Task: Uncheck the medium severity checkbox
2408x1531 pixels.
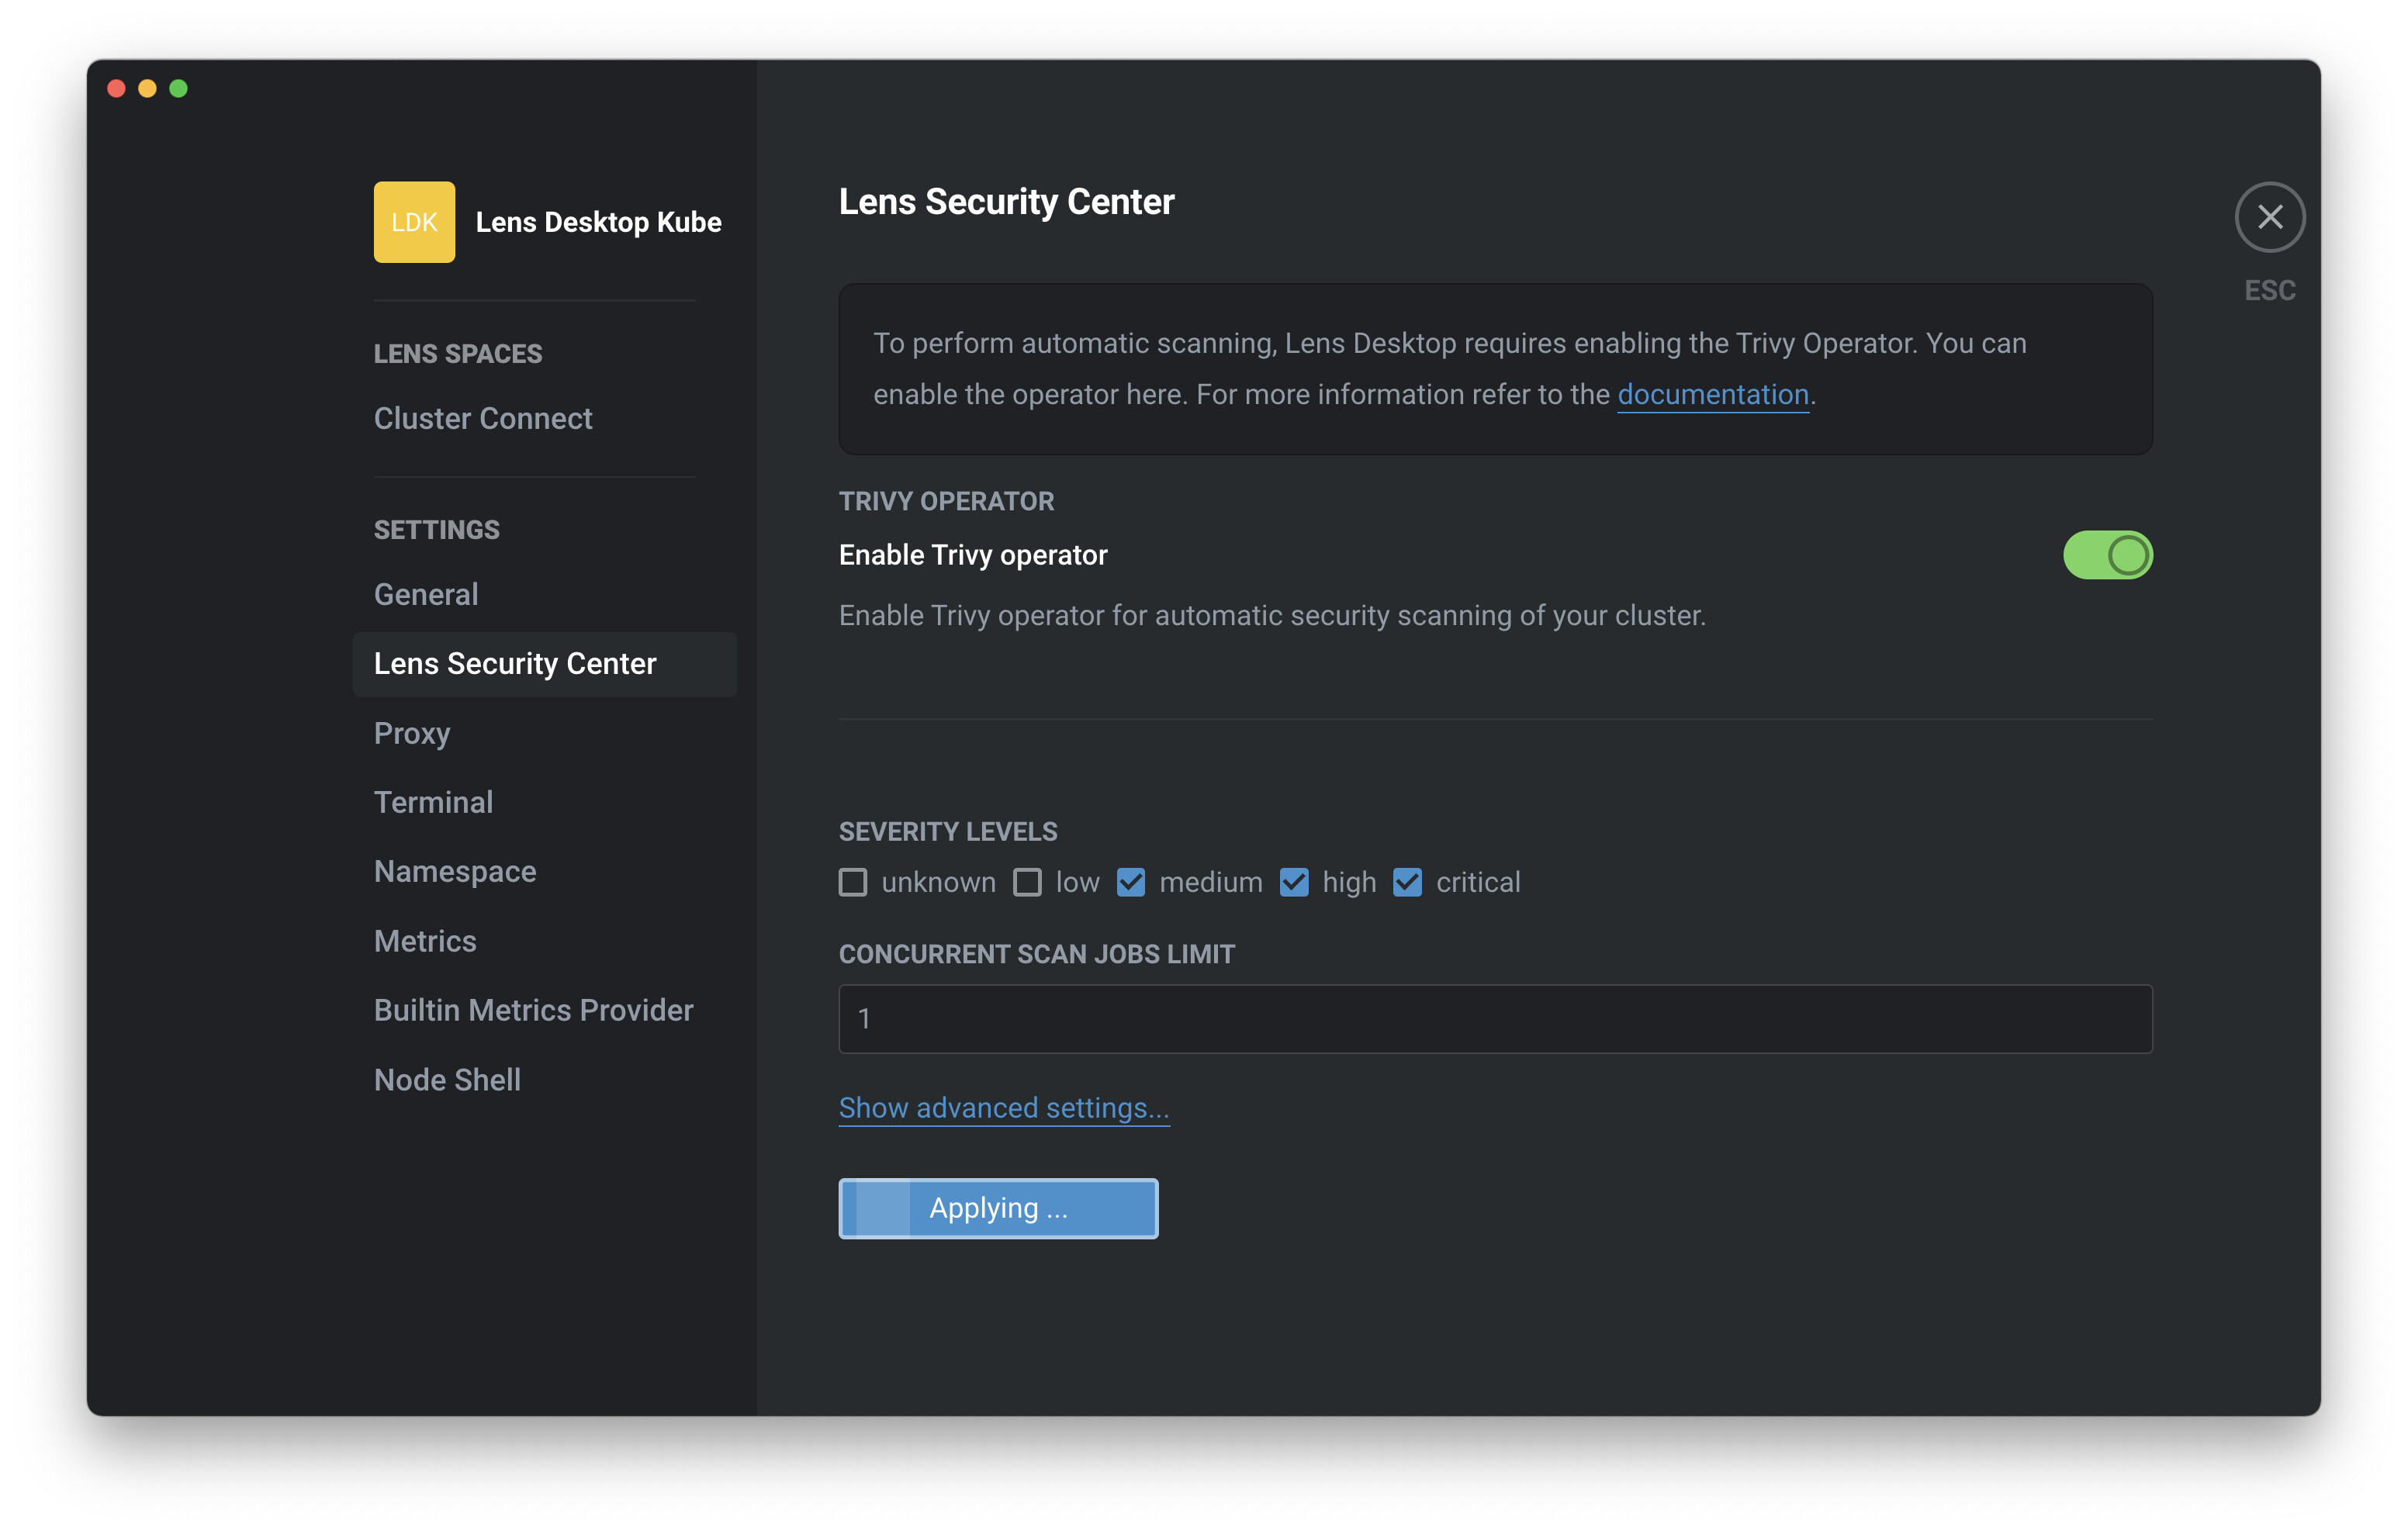Action: [x=1131, y=882]
